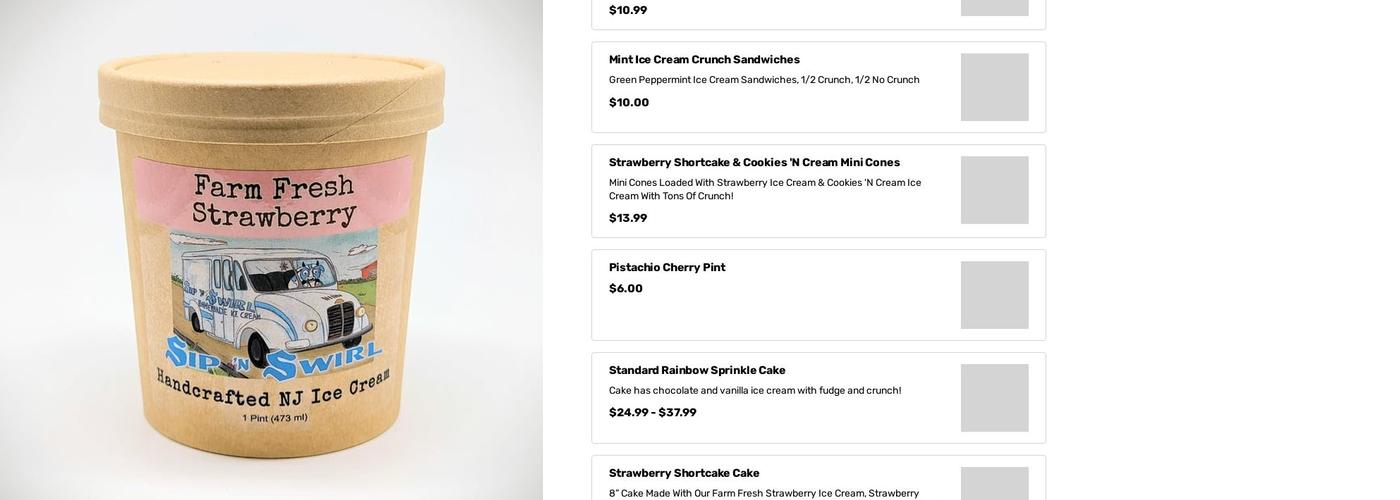Viewport: 1400px width, 500px height.
Task: Select the Strawberry Shortcake Cake thumbnail
Action: [x=994, y=484]
